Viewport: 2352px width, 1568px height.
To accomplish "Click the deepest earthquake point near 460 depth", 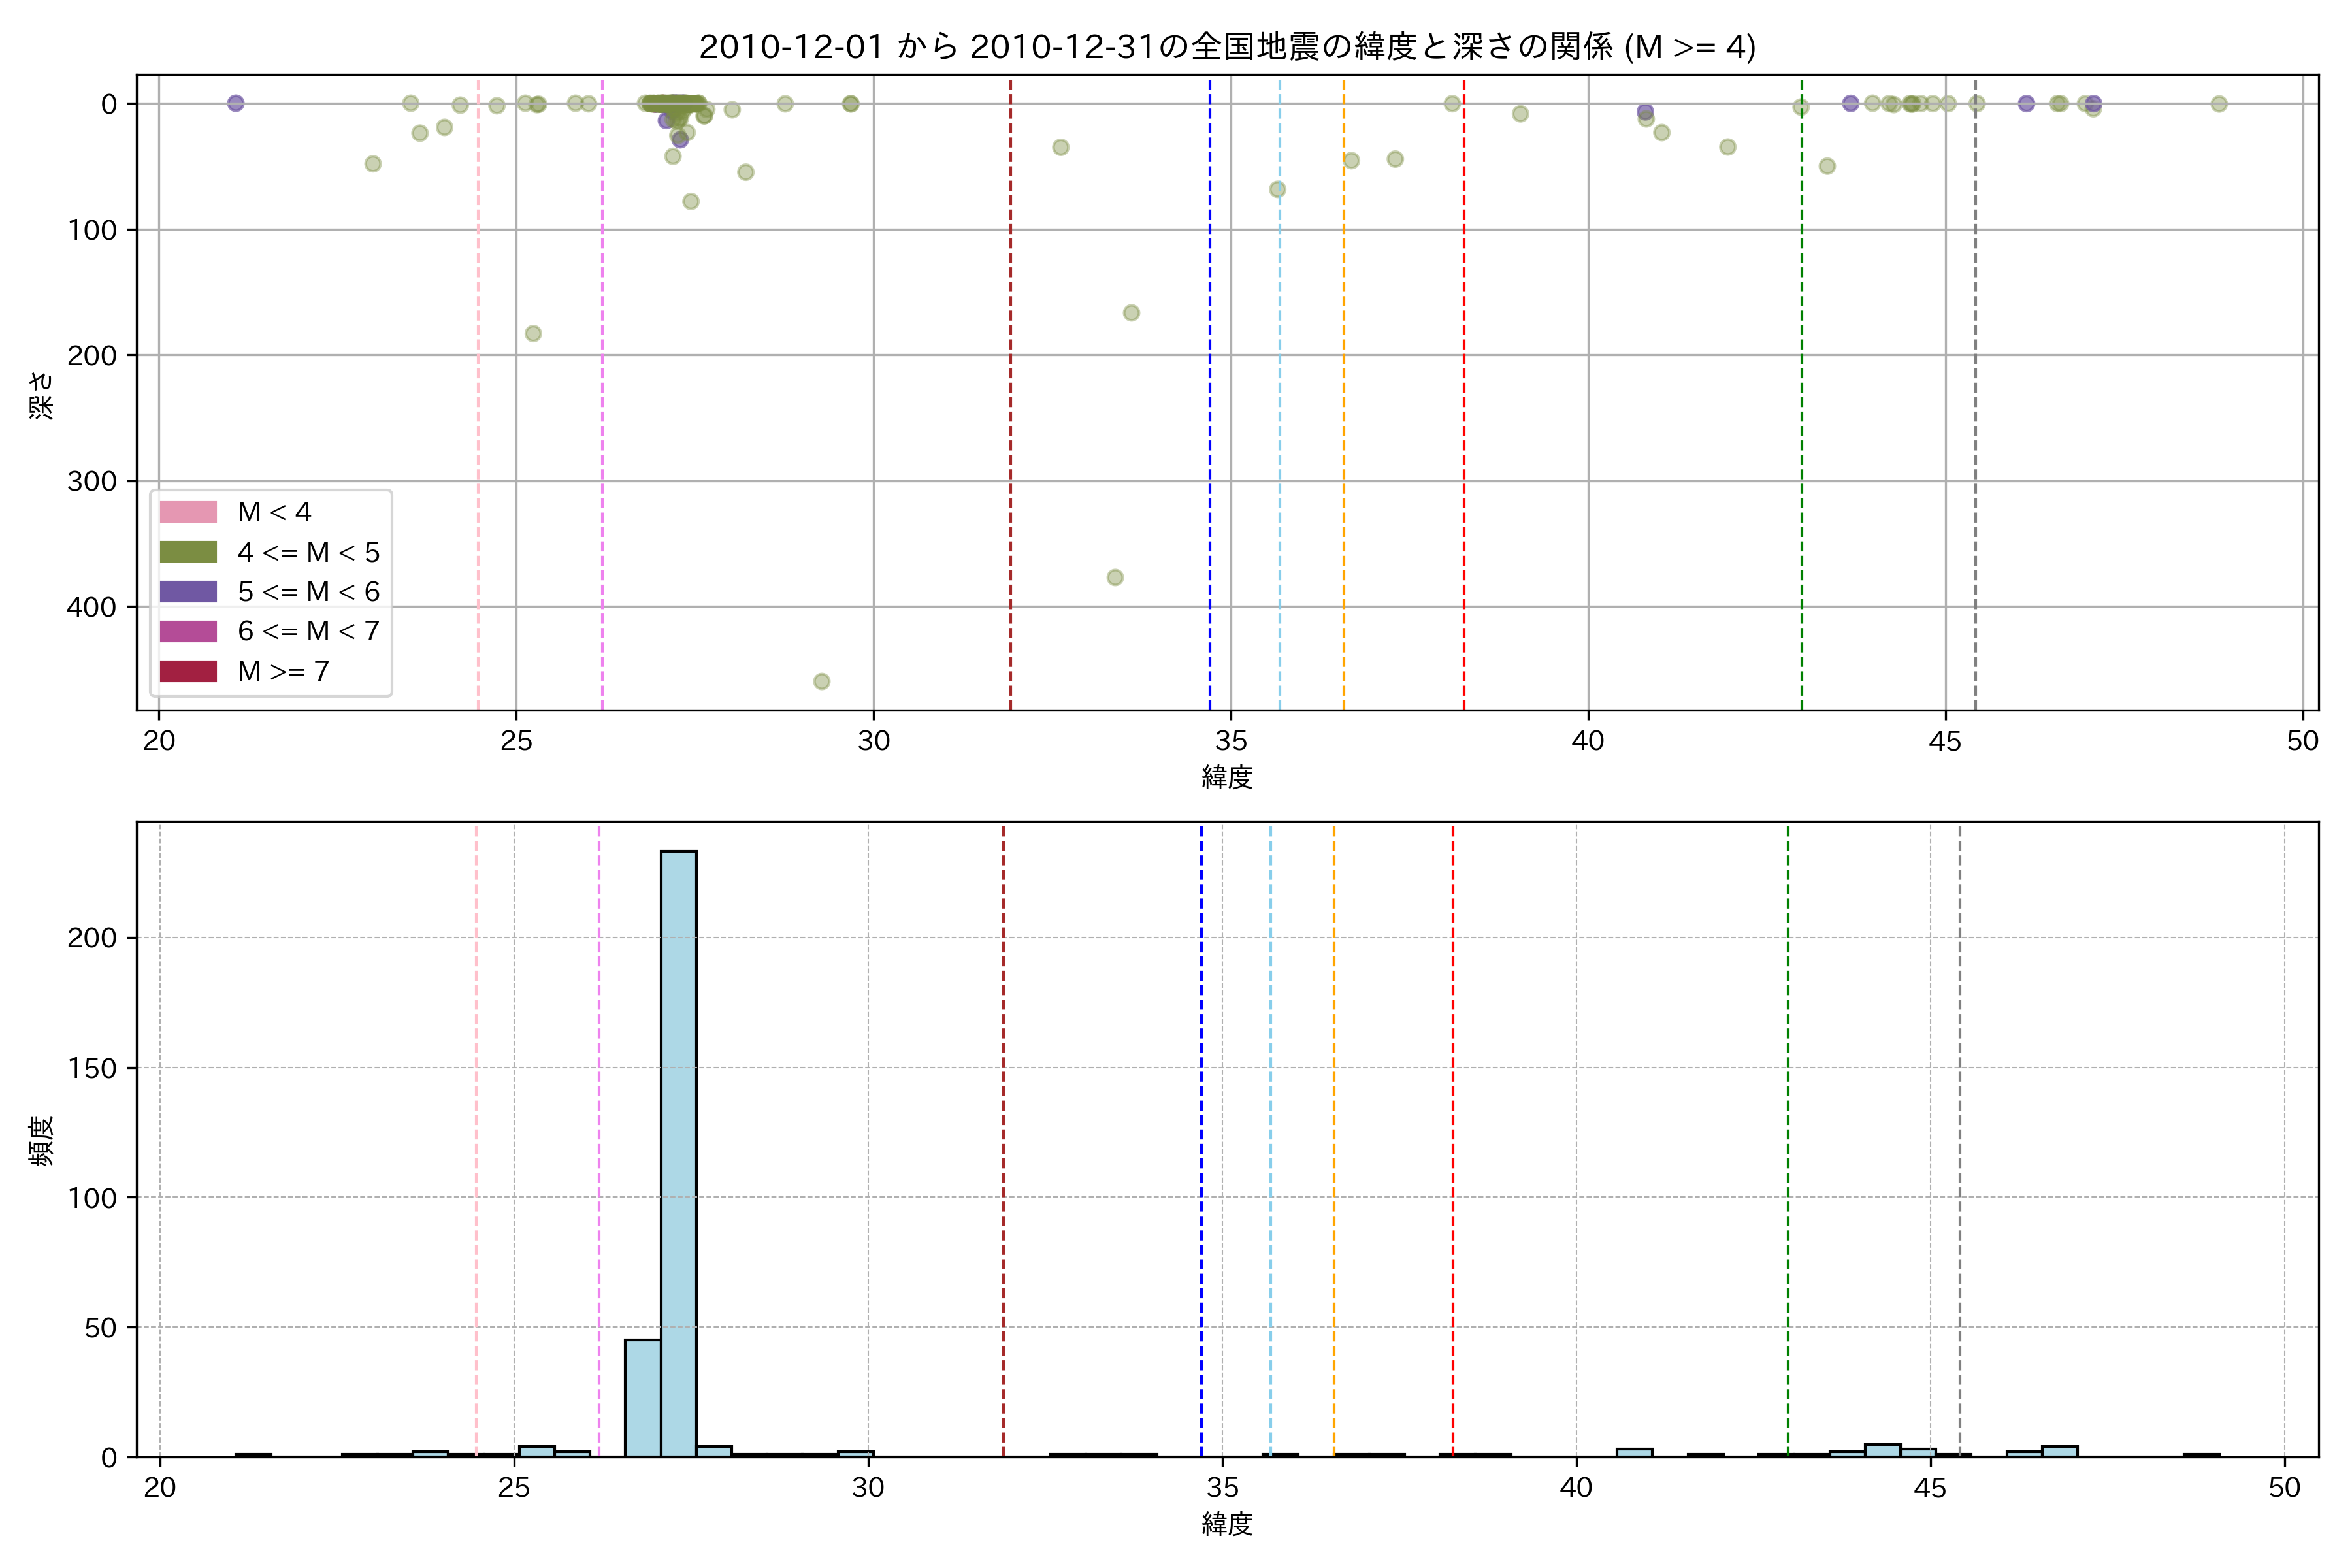I will pos(821,681).
